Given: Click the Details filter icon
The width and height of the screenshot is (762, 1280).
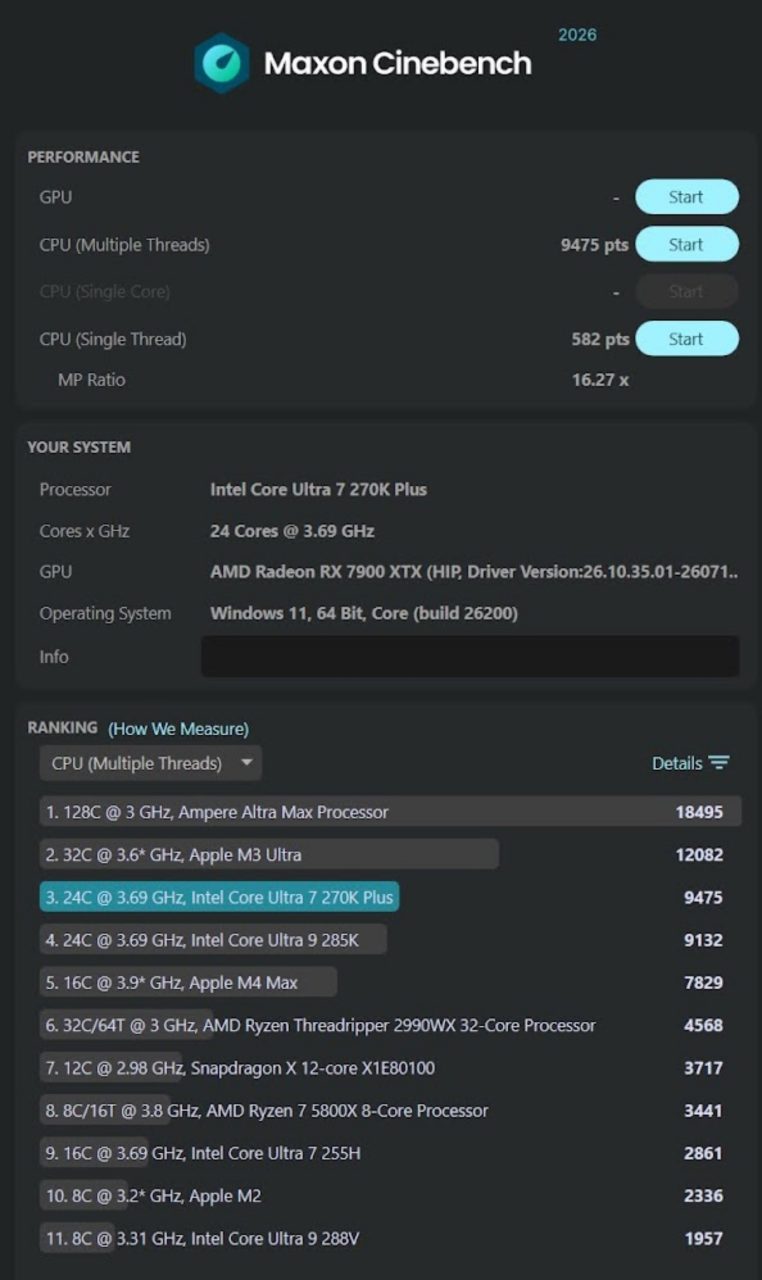Looking at the screenshot, I should (x=719, y=763).
